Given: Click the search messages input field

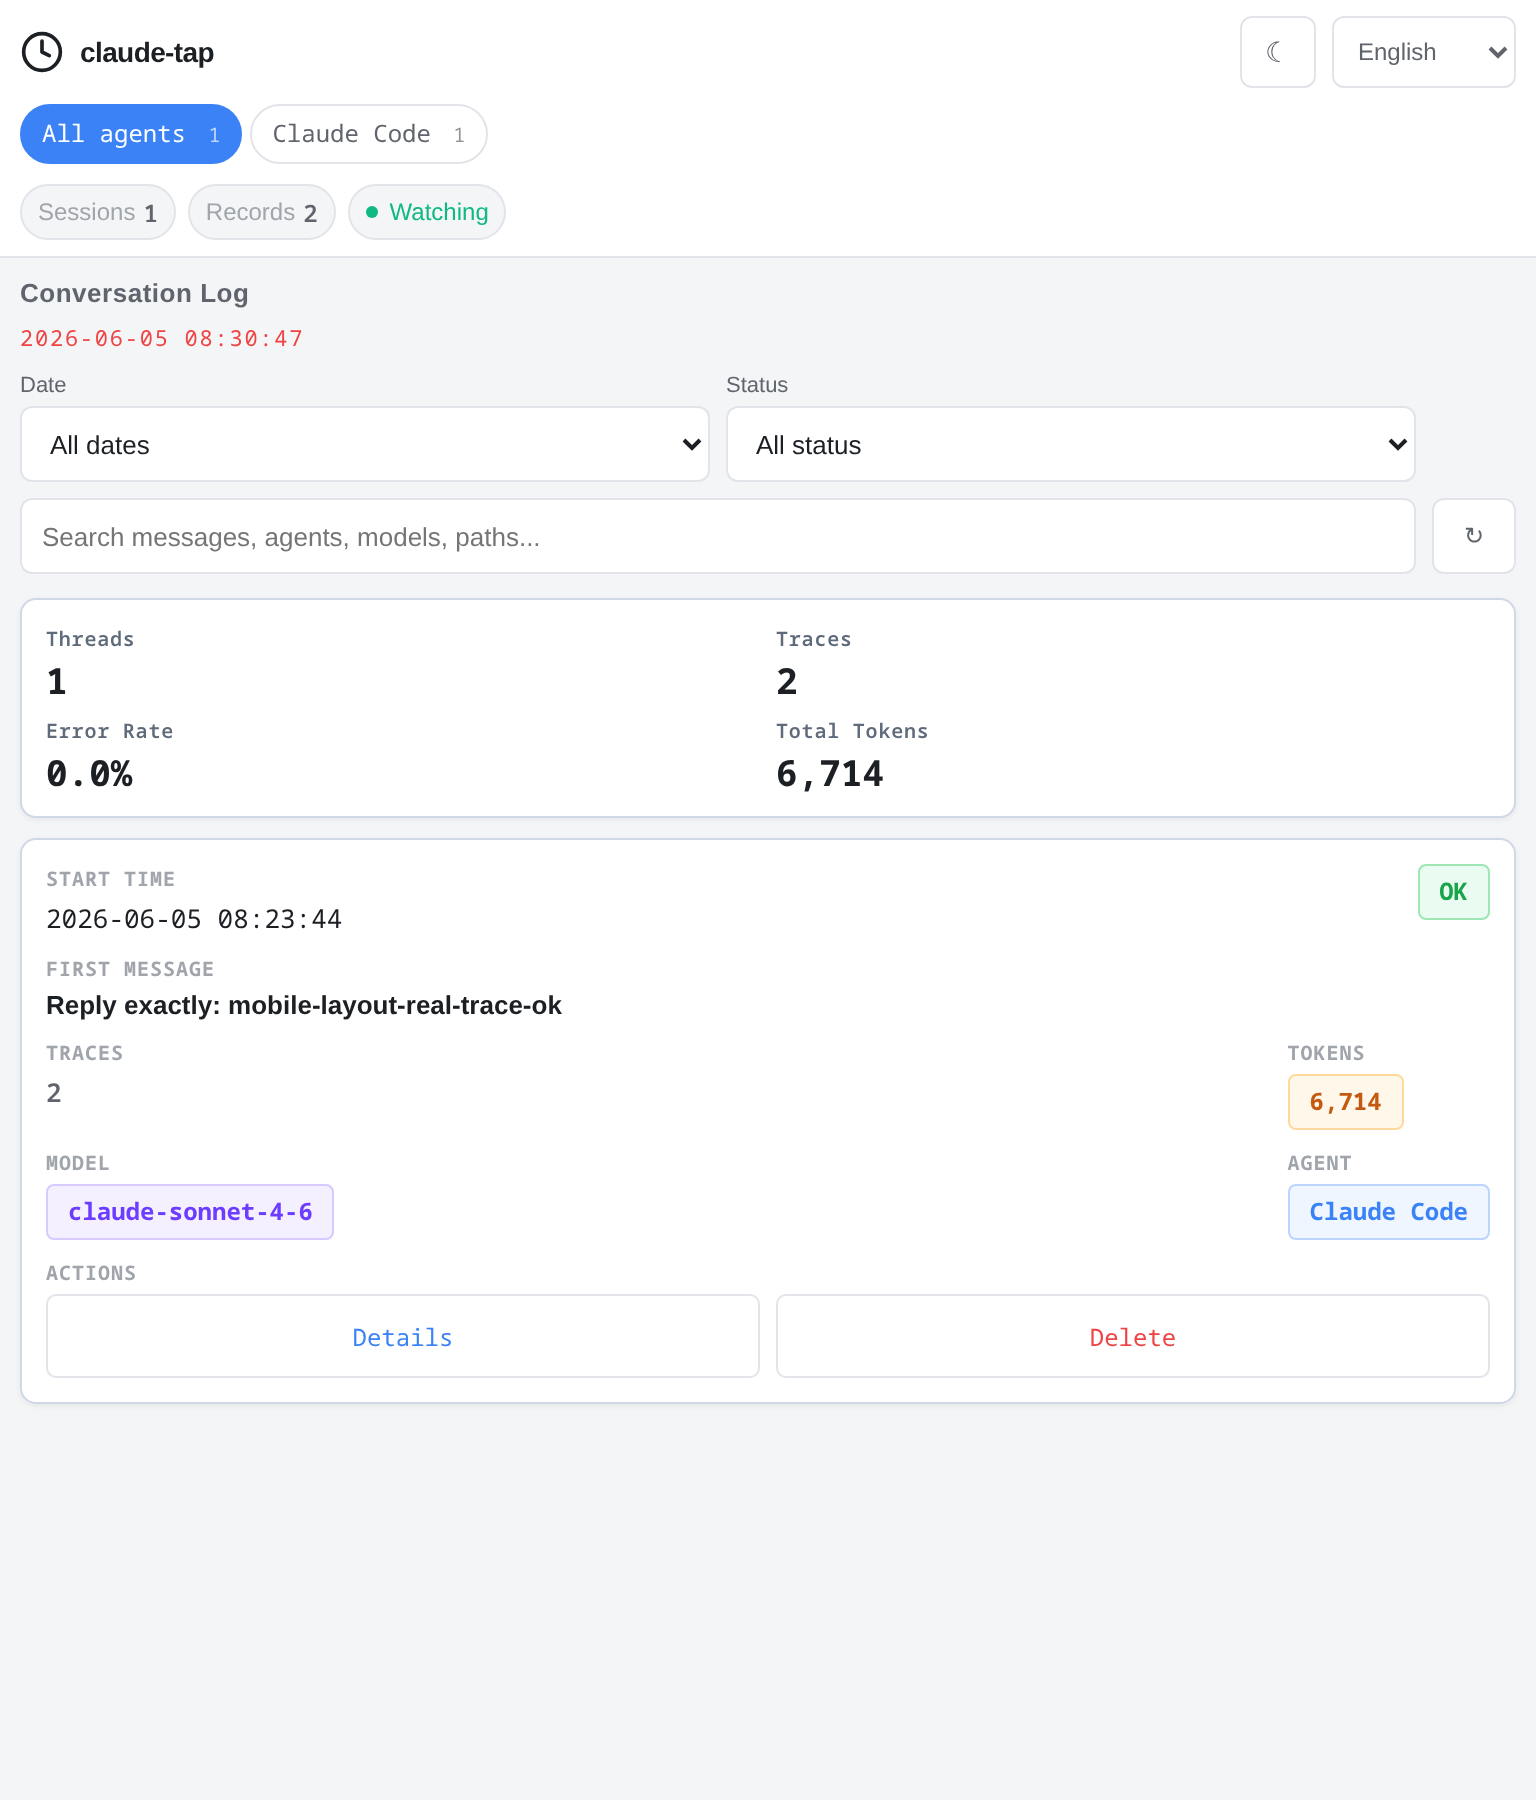Looking at the screenshot, I should 718,536.
